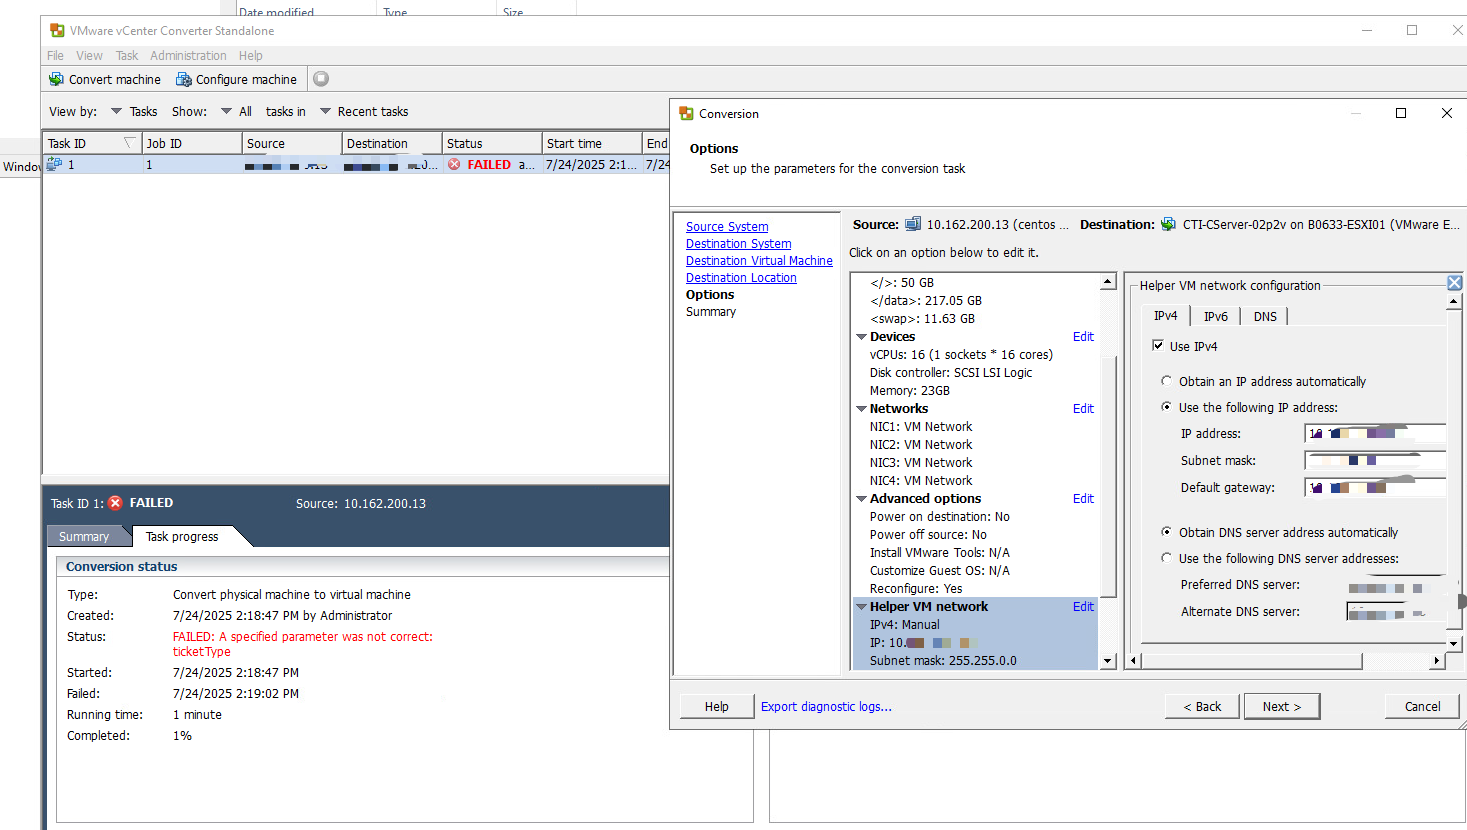Go to Source System step

tap(727, 227)
